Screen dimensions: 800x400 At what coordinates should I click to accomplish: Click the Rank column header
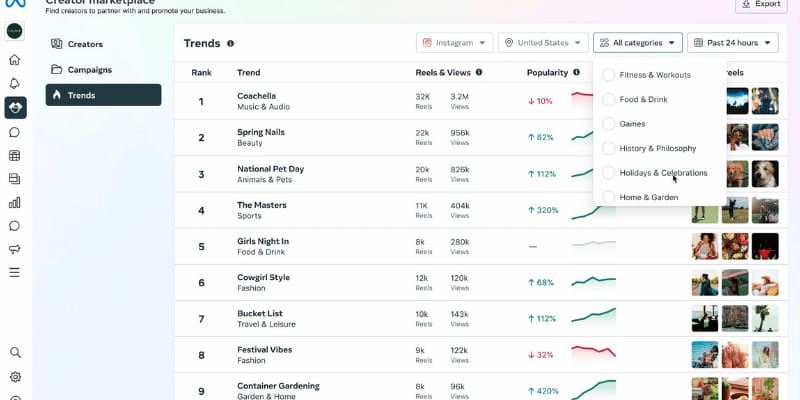pyautogui.click(x=202, y=72)
